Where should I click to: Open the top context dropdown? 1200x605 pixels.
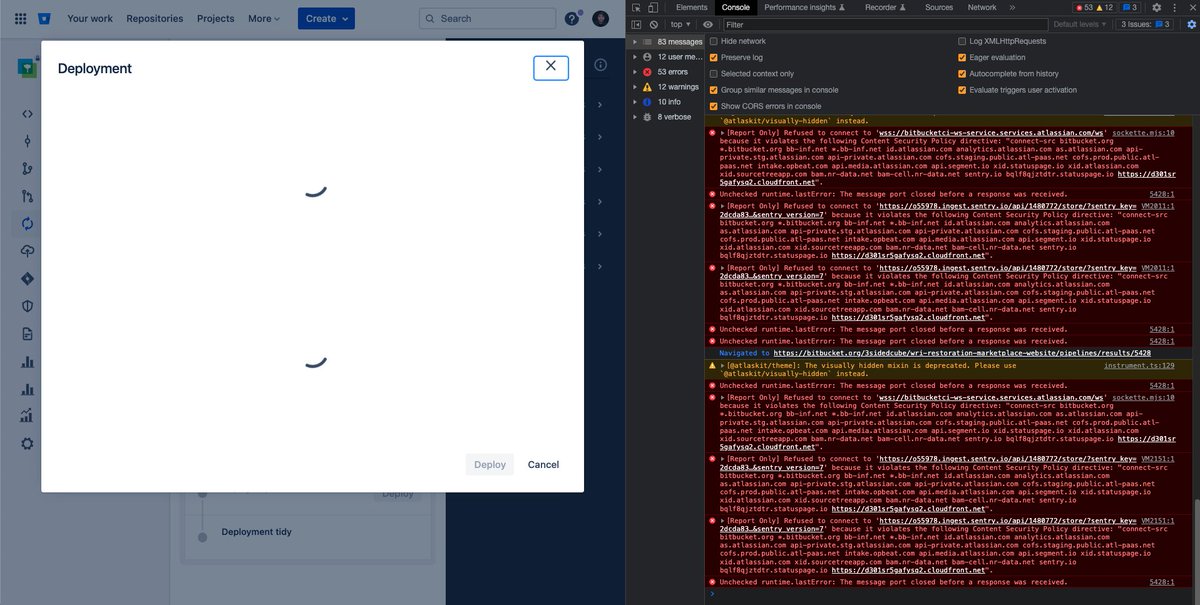click(x=681, y=24)
